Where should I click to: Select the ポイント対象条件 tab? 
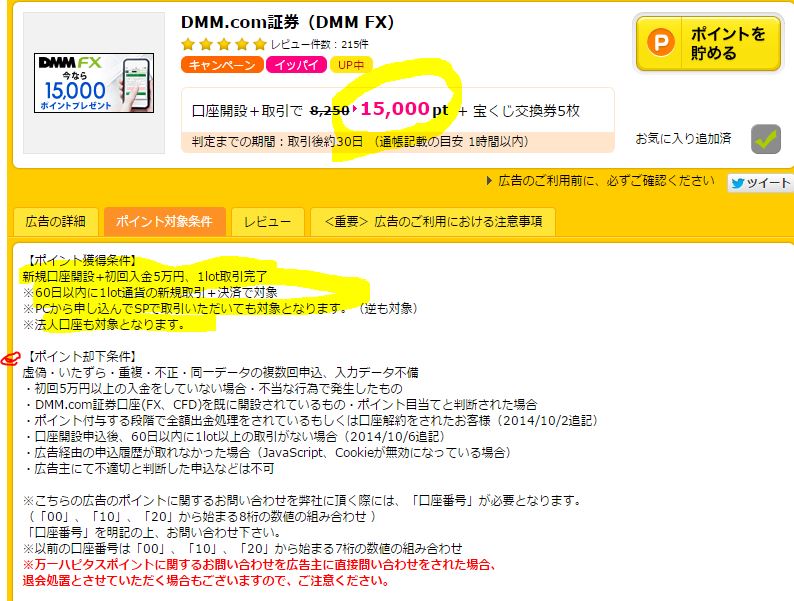click(164, 221)
